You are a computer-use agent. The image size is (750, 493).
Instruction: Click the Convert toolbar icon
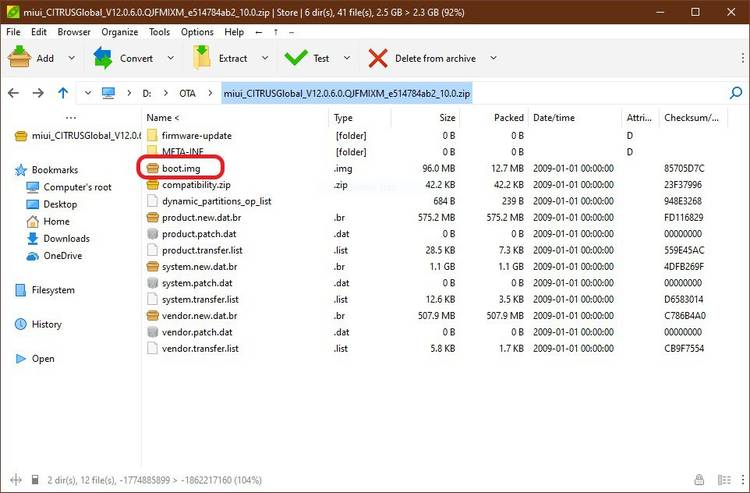(x=104, y=58)
